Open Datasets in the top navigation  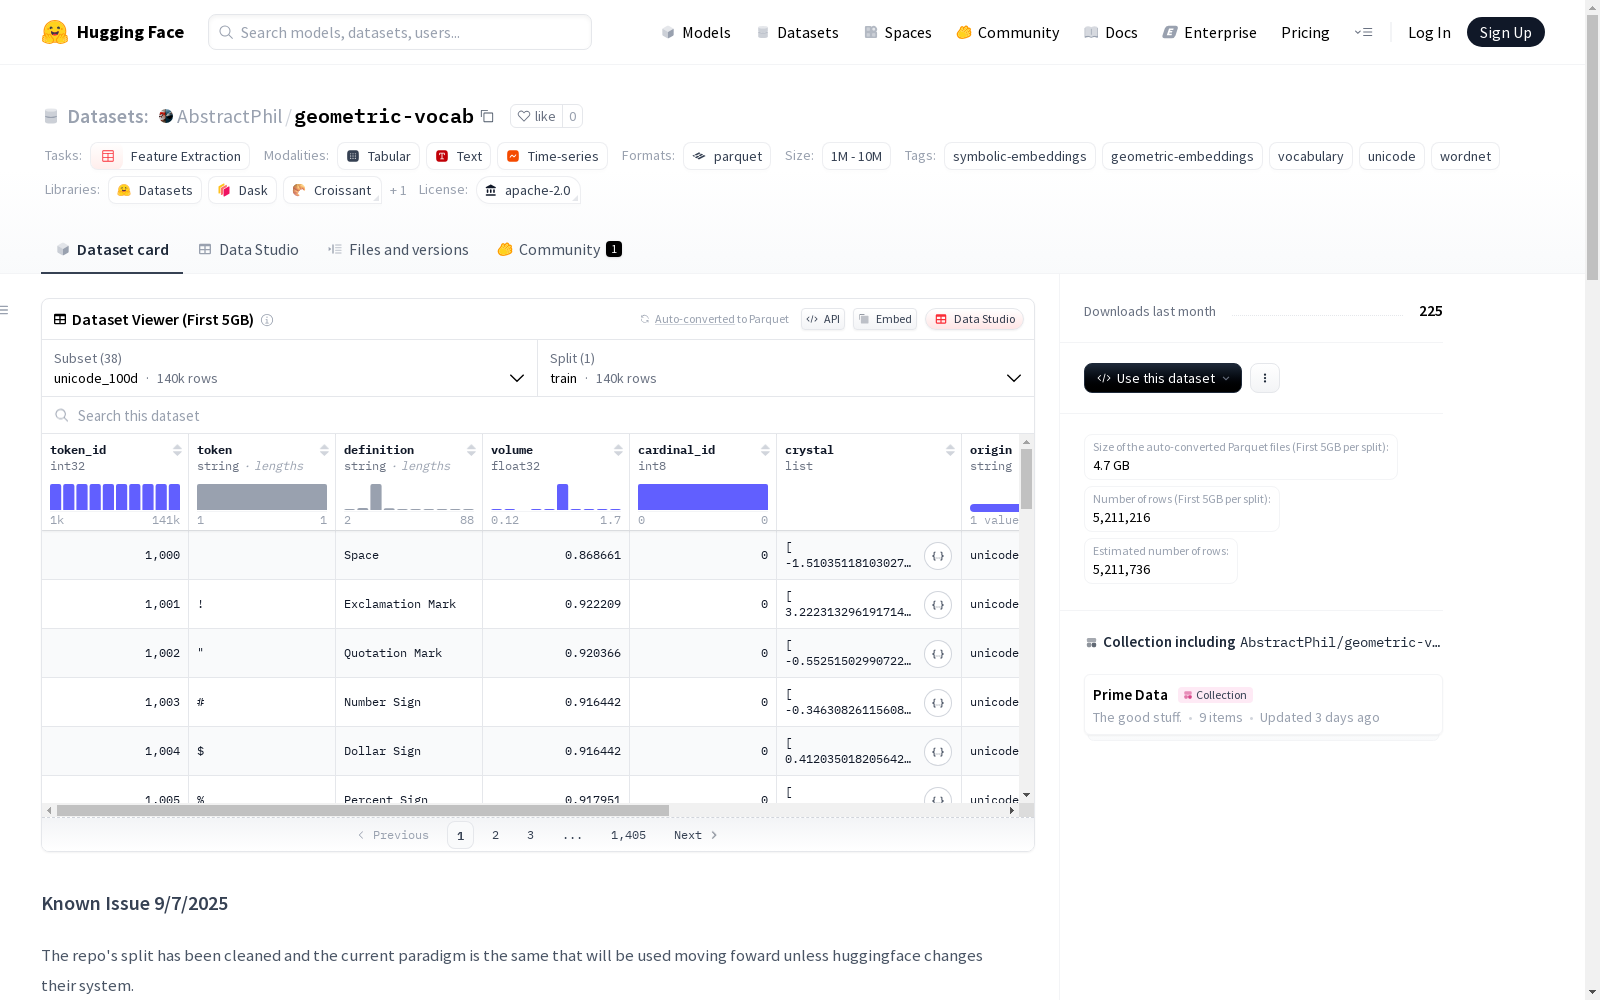coord(797,32)
